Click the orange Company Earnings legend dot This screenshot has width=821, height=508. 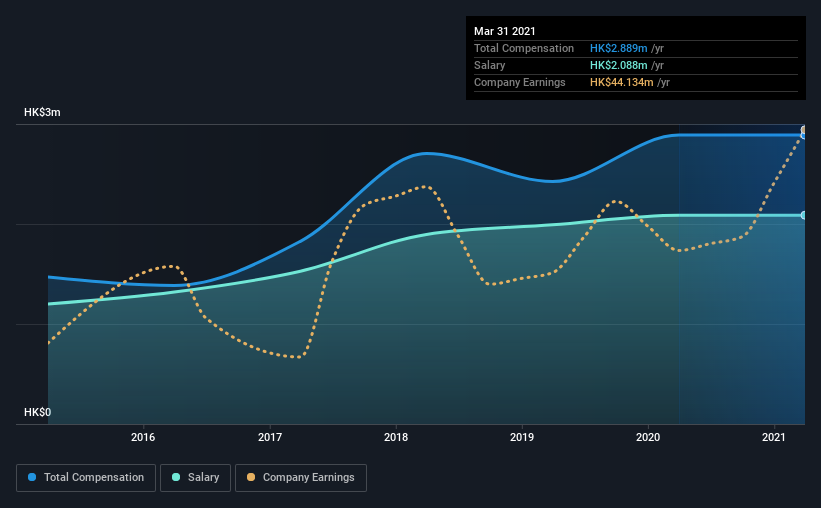(251, 477)
